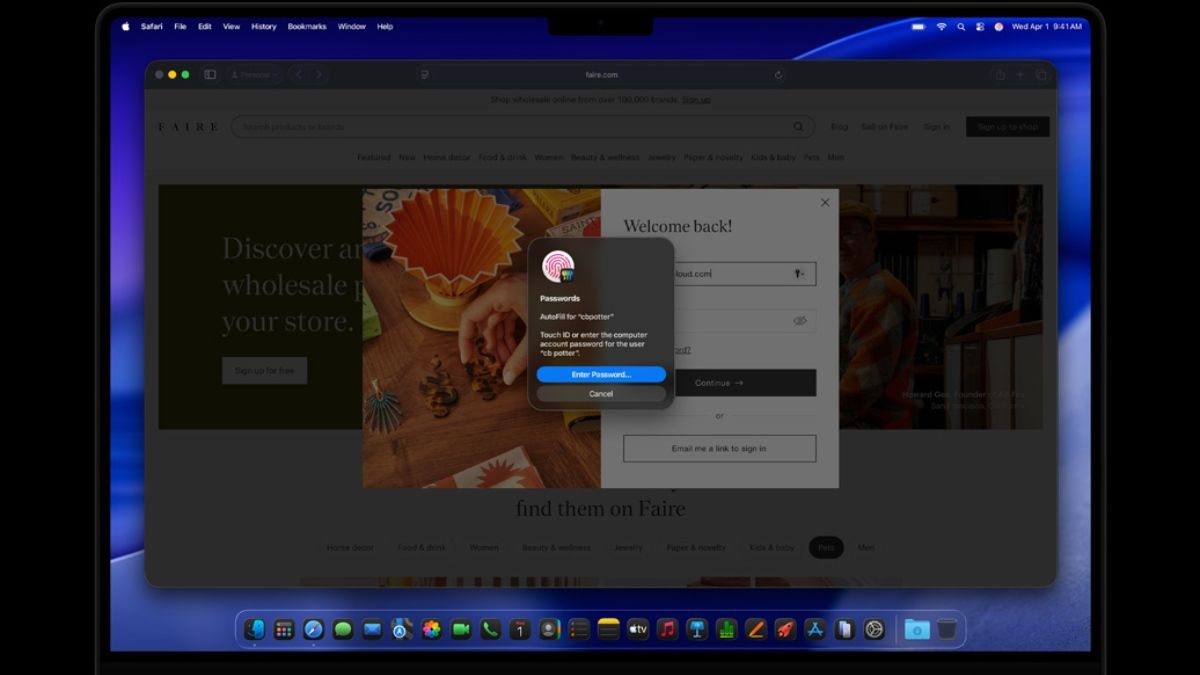Open the Edit menu
The width and height of the screenshot is (1200, 675).
tap(204, 27)
